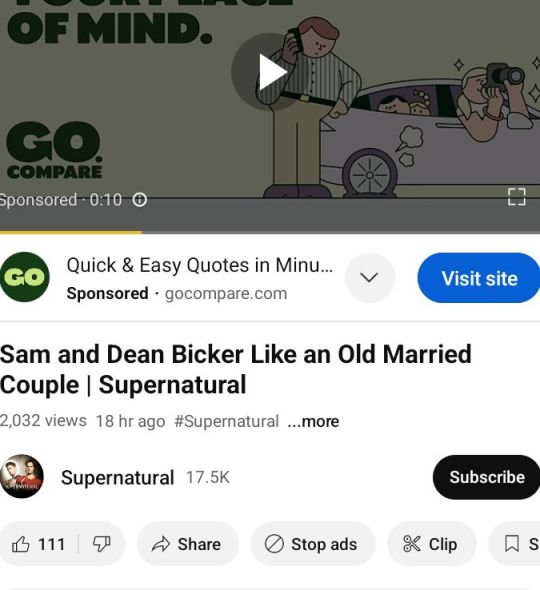This screenshot has height=590, width=540.
Task: Like the video with thumbs up
Action: [38, 544]
